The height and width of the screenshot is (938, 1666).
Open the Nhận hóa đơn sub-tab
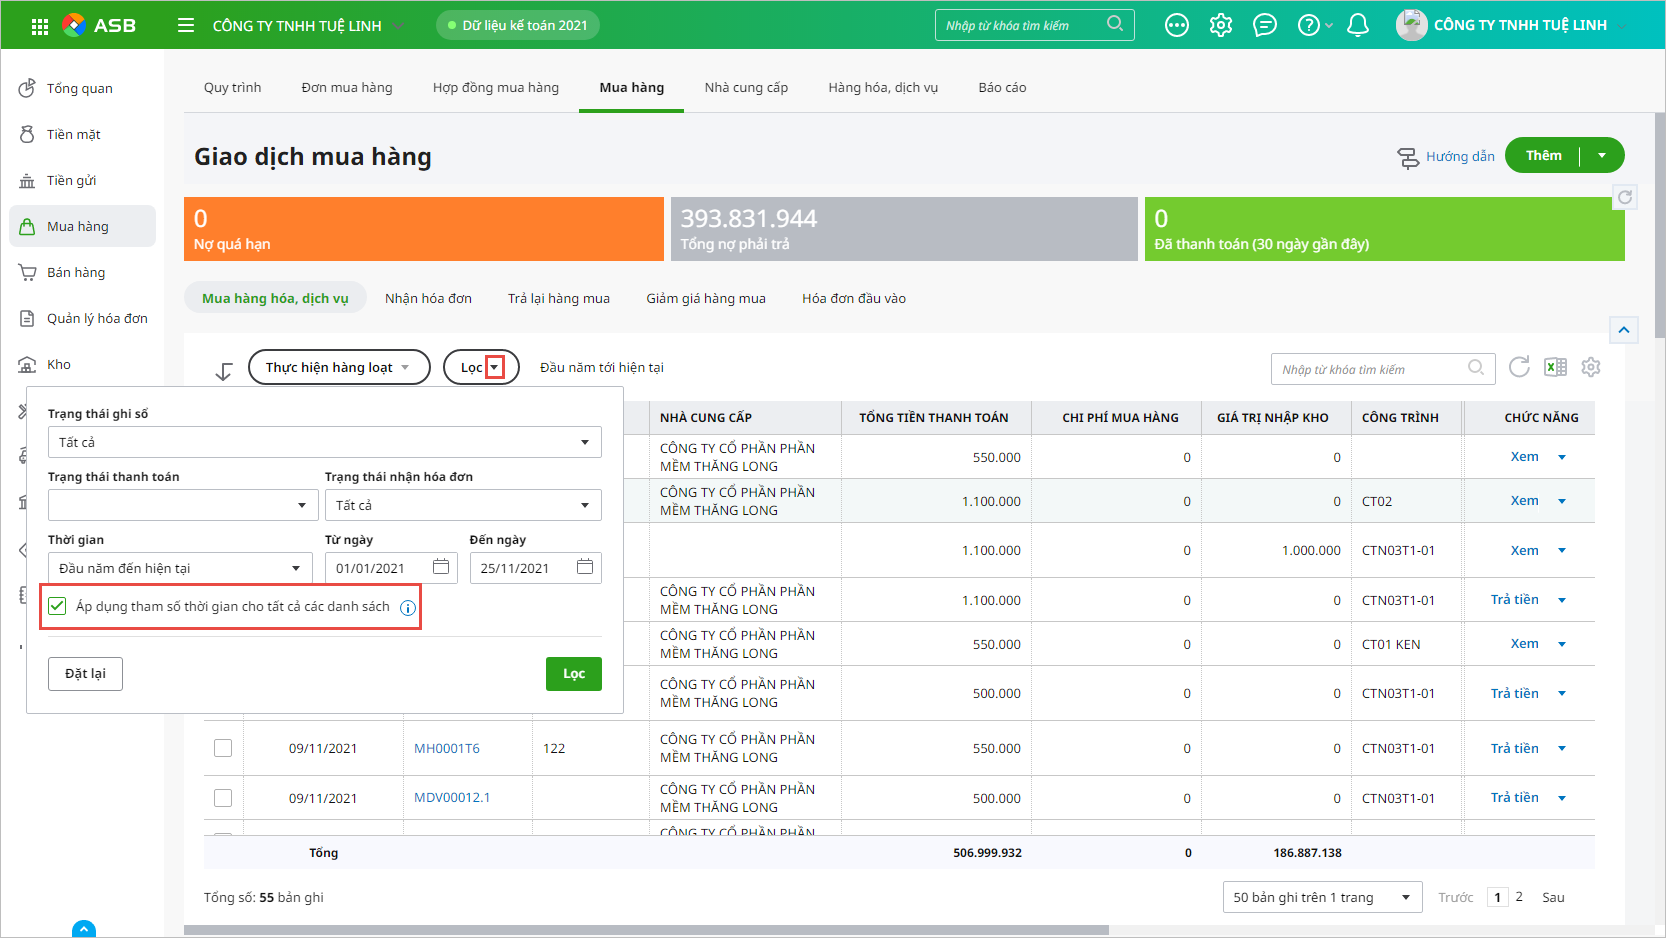(428, 298)
